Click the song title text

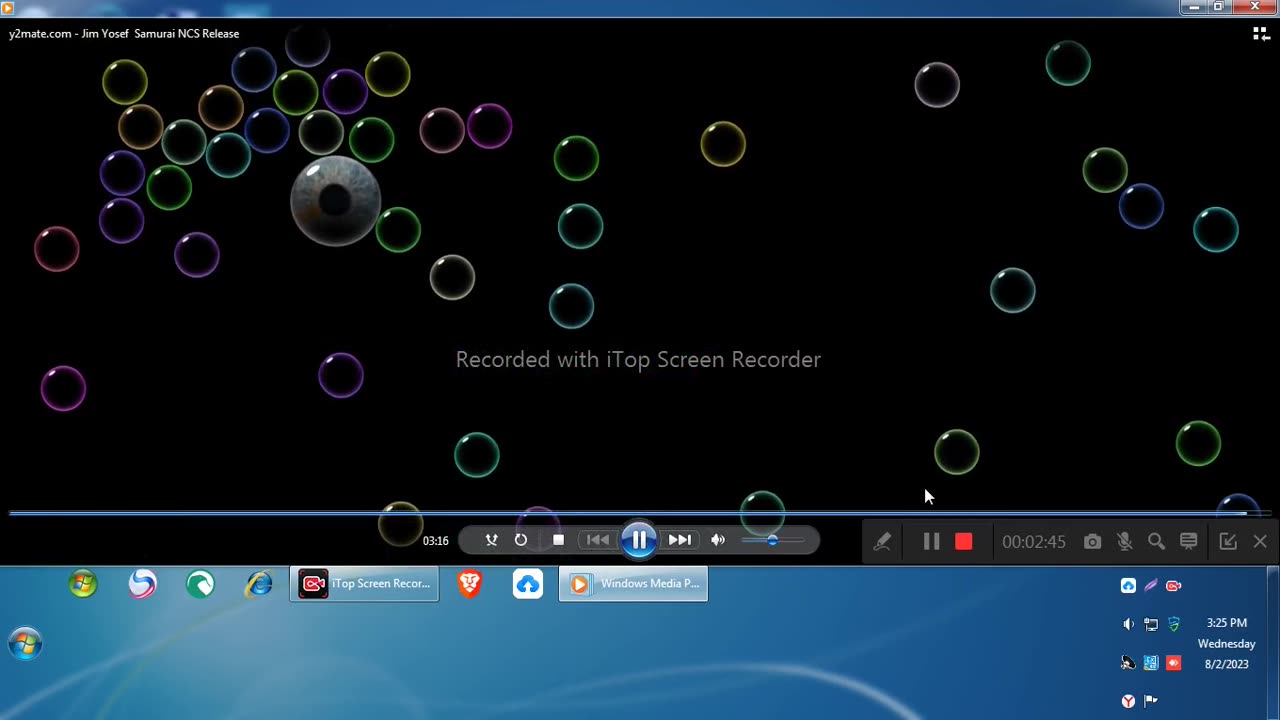(x=124, y=34)
